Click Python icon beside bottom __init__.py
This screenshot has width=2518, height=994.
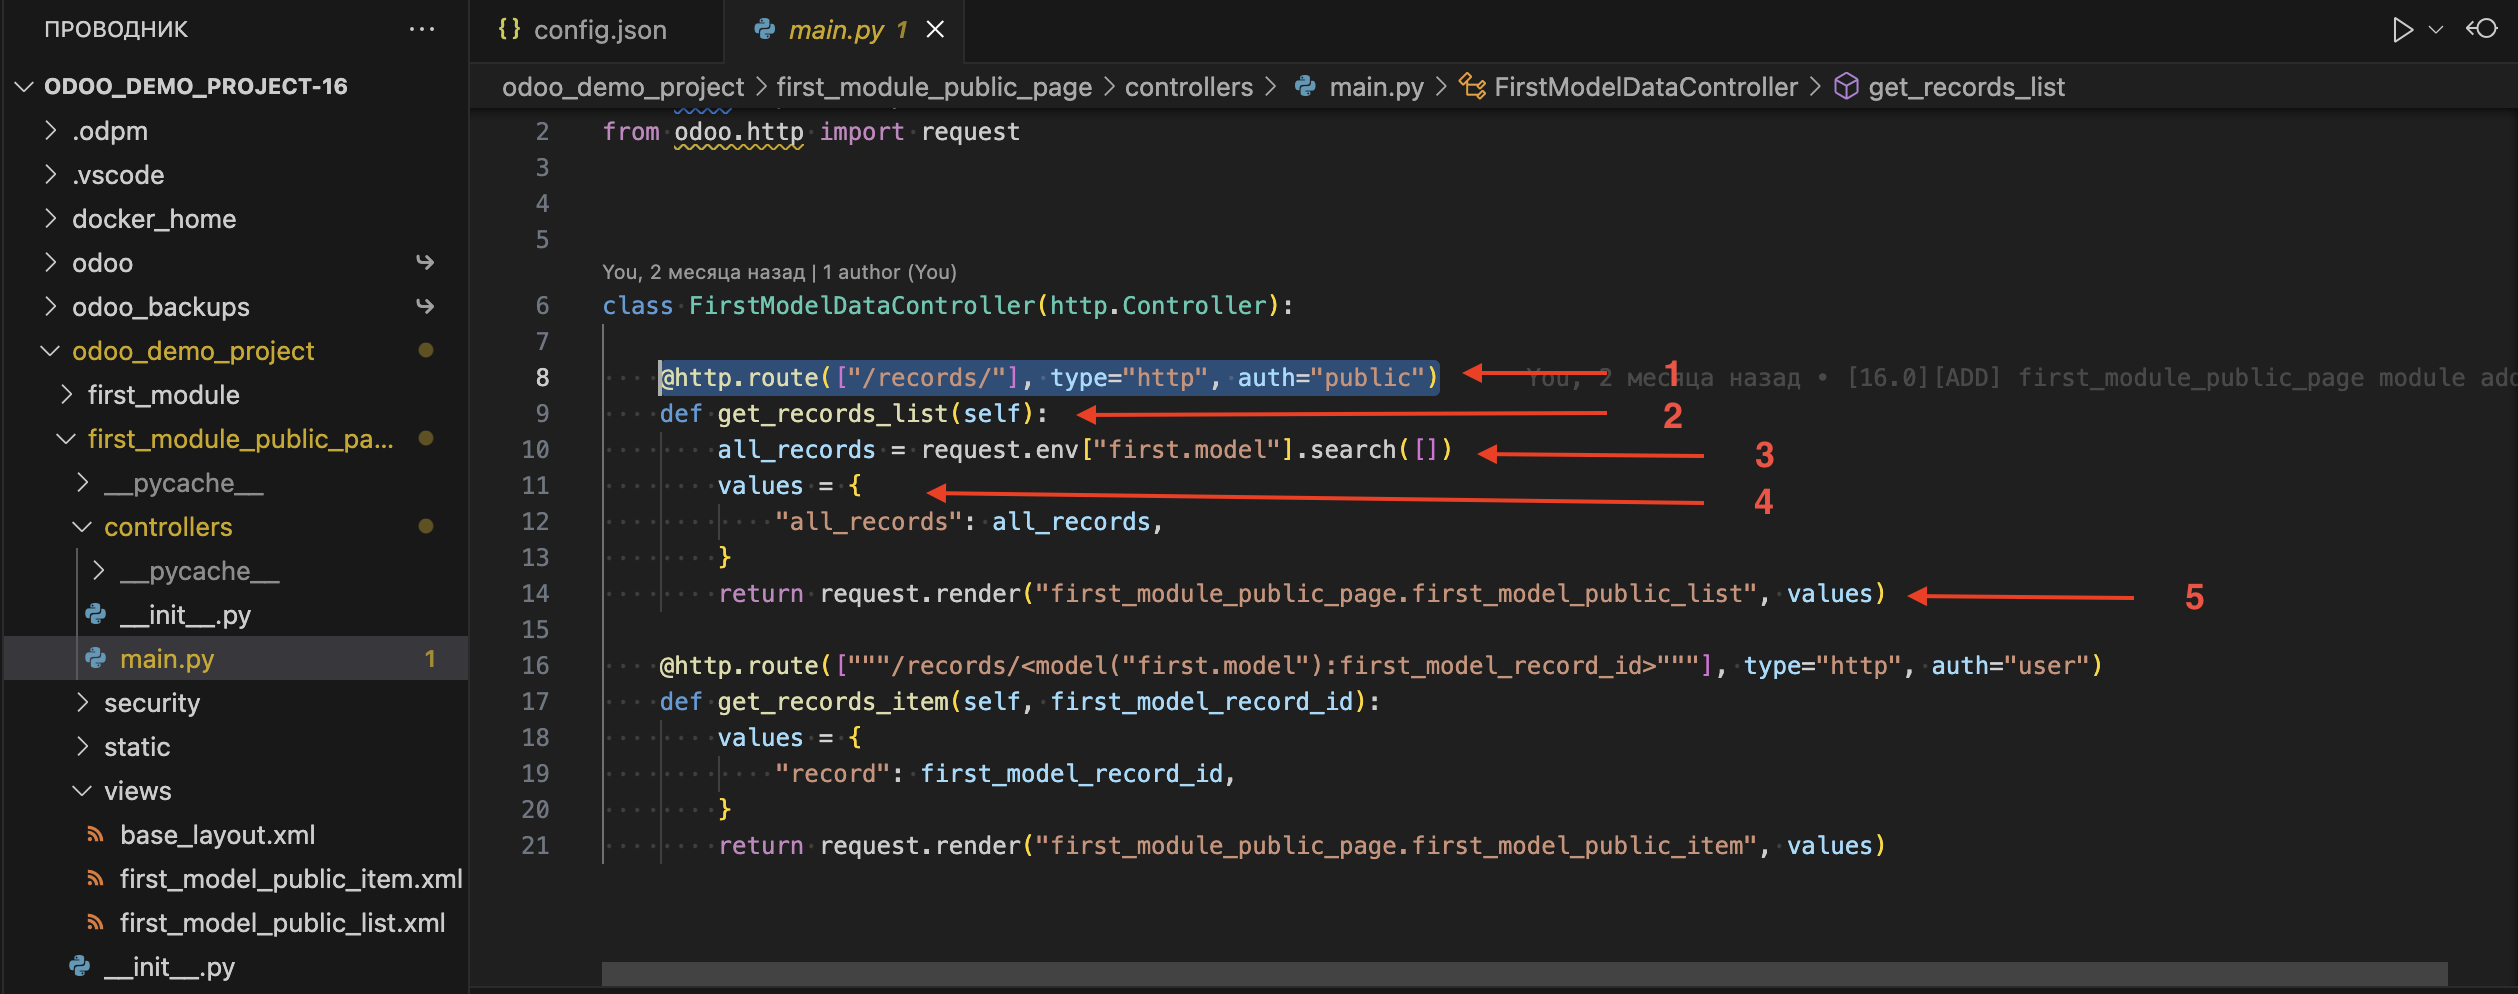[x=80, y=966]
